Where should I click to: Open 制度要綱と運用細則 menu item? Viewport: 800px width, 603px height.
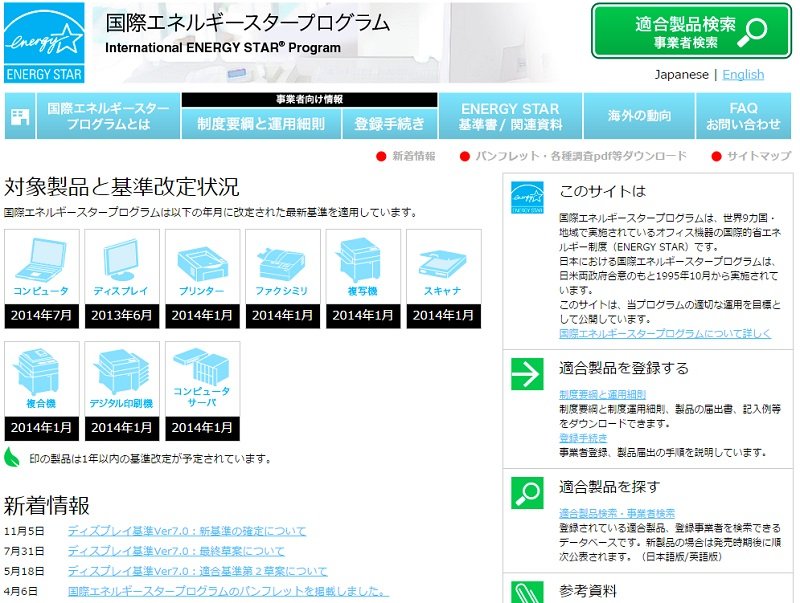tap(261, 123)
